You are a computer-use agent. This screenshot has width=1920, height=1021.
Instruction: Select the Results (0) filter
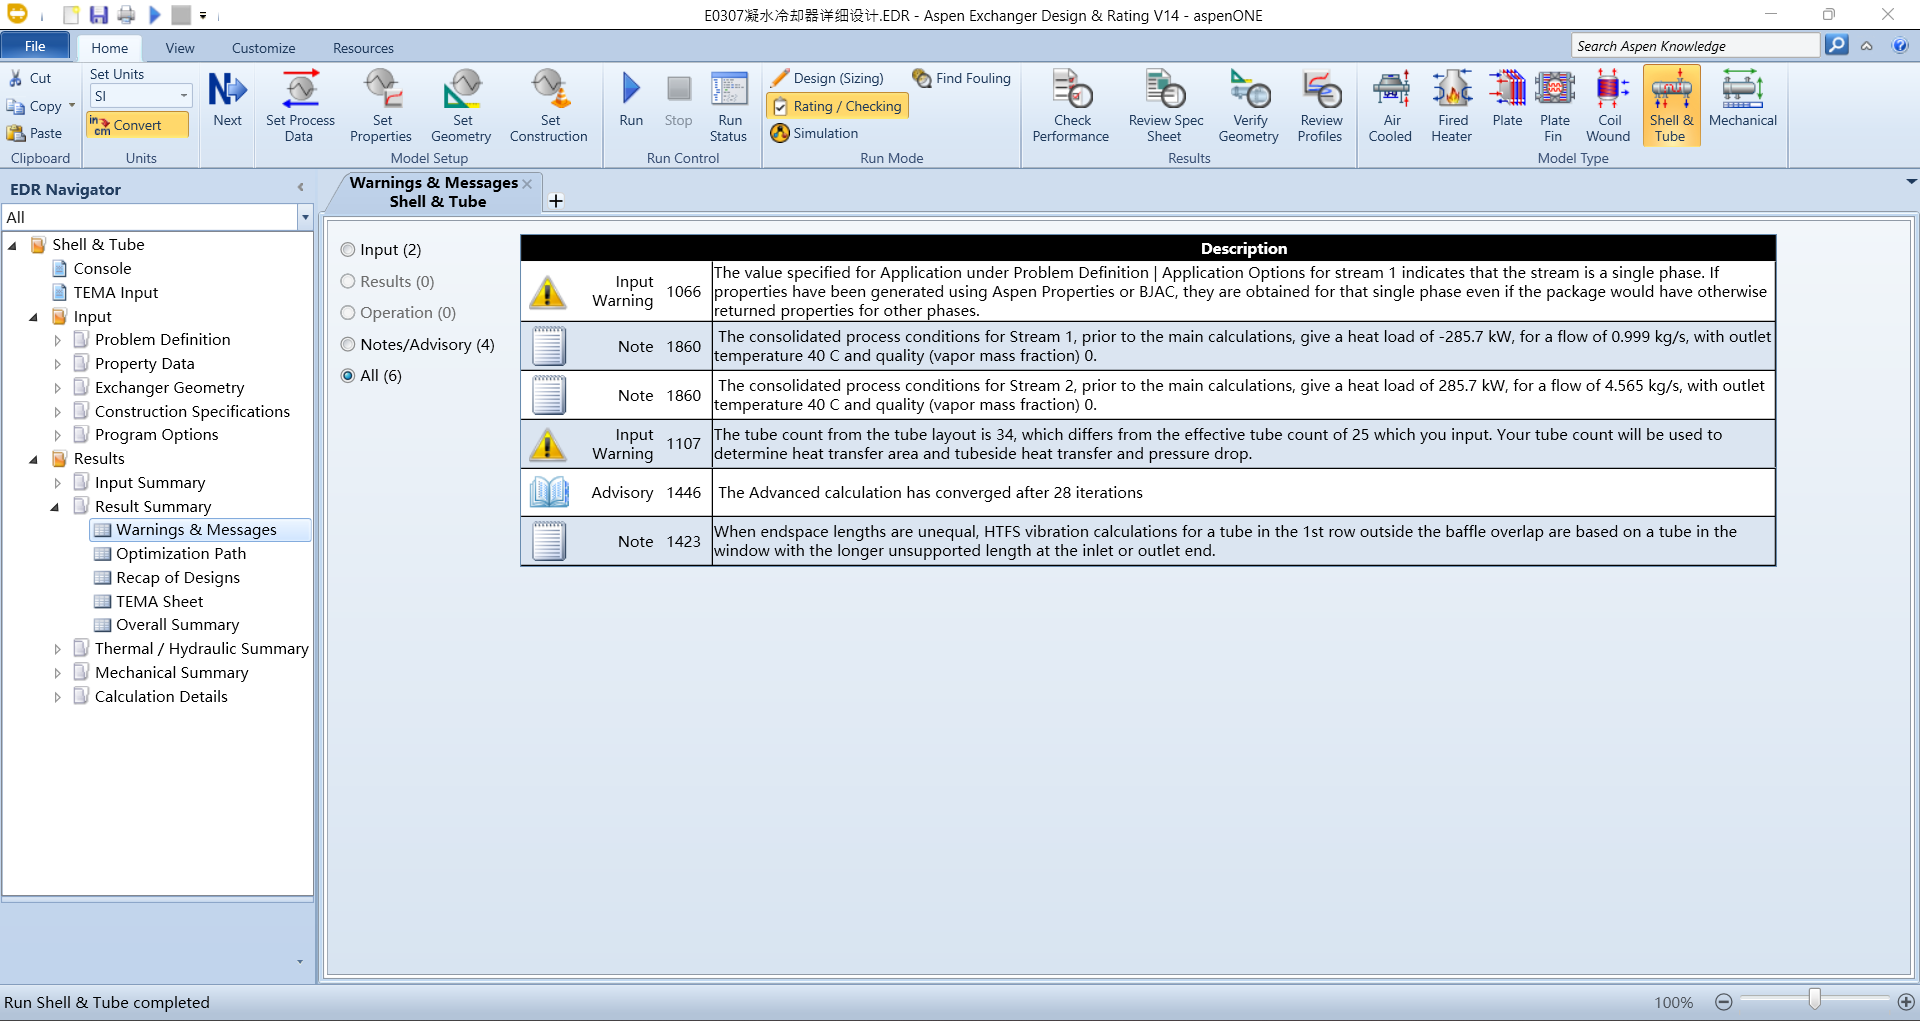coord(388,282)
